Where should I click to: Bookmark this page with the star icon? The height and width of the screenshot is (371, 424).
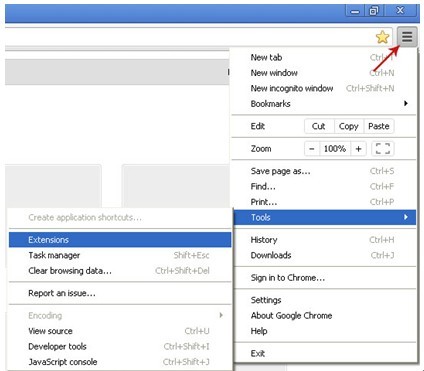coord(382,37)
